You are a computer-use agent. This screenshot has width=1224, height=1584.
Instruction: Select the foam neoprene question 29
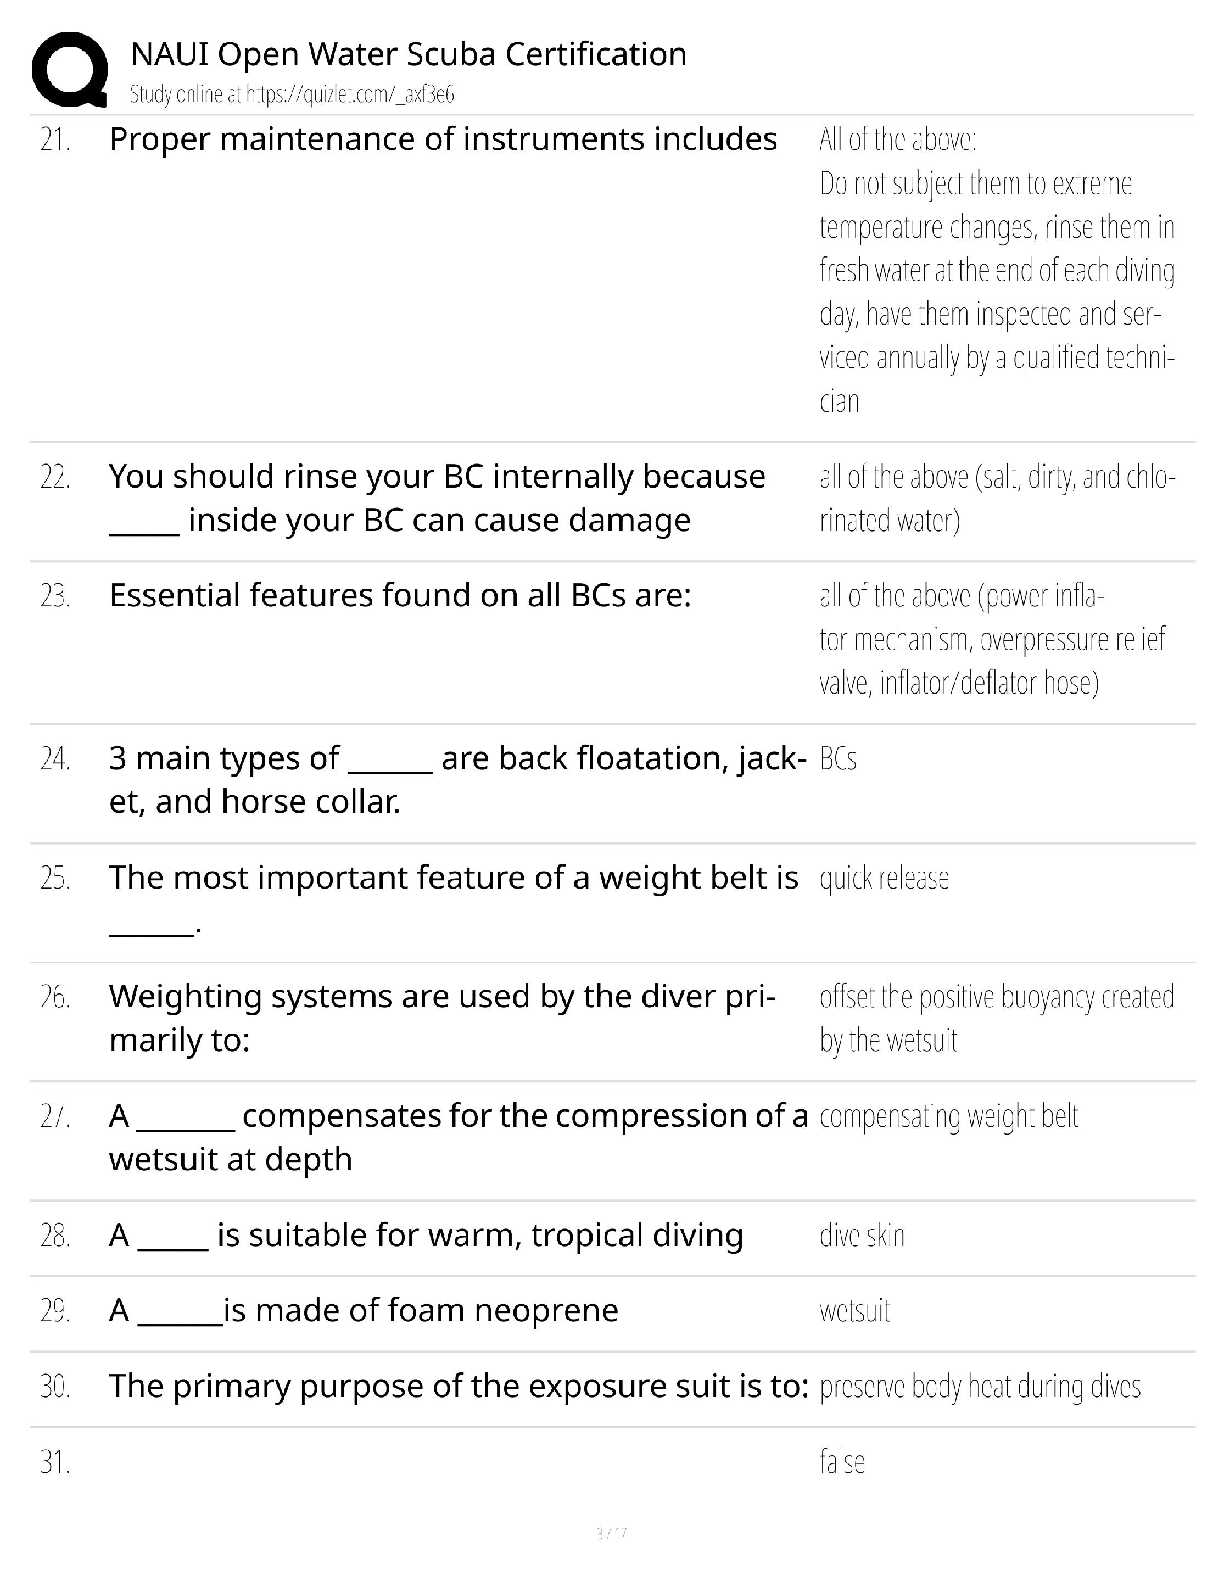click(364, 1311)
